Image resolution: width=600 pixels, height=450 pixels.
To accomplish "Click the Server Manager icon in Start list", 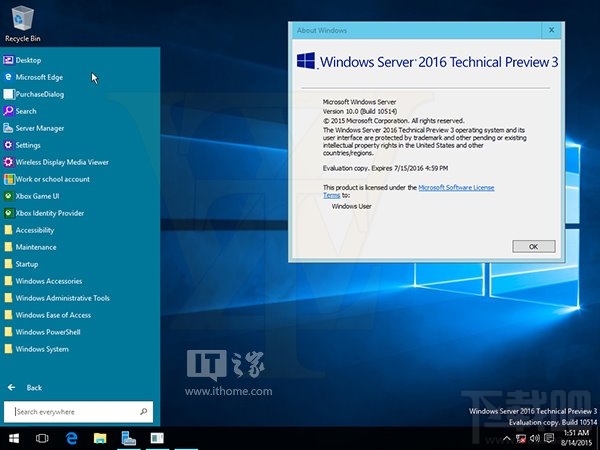I will point(8,128).
